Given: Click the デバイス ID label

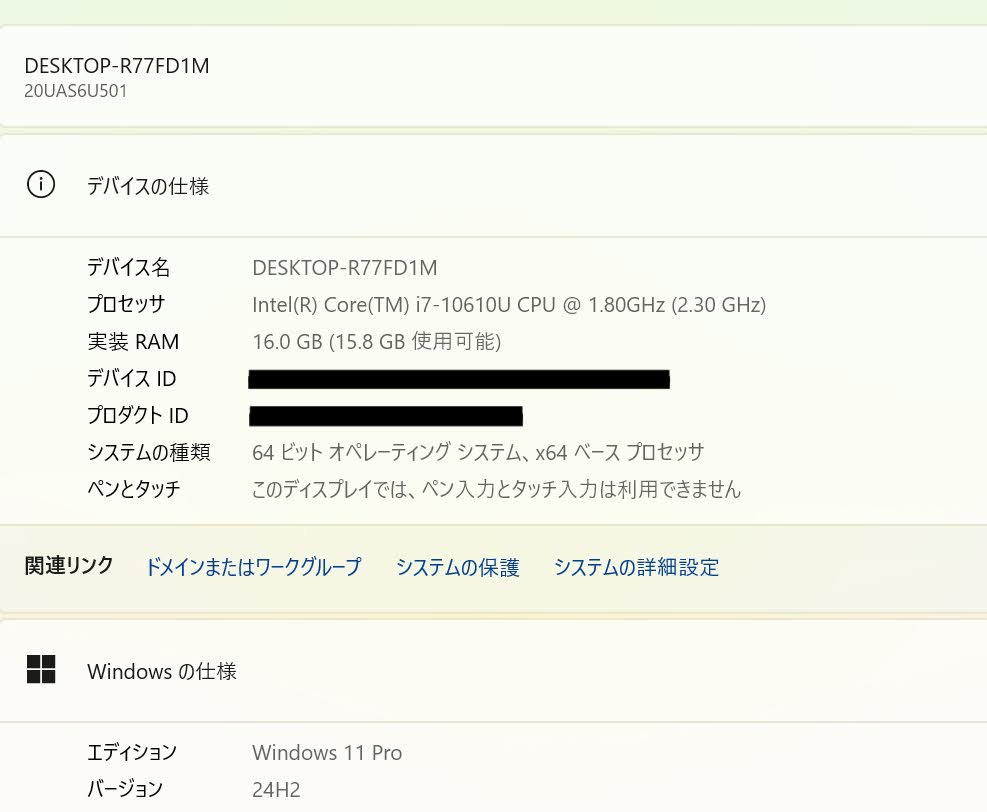Looking at the screenshot, I should pos(132,378).
